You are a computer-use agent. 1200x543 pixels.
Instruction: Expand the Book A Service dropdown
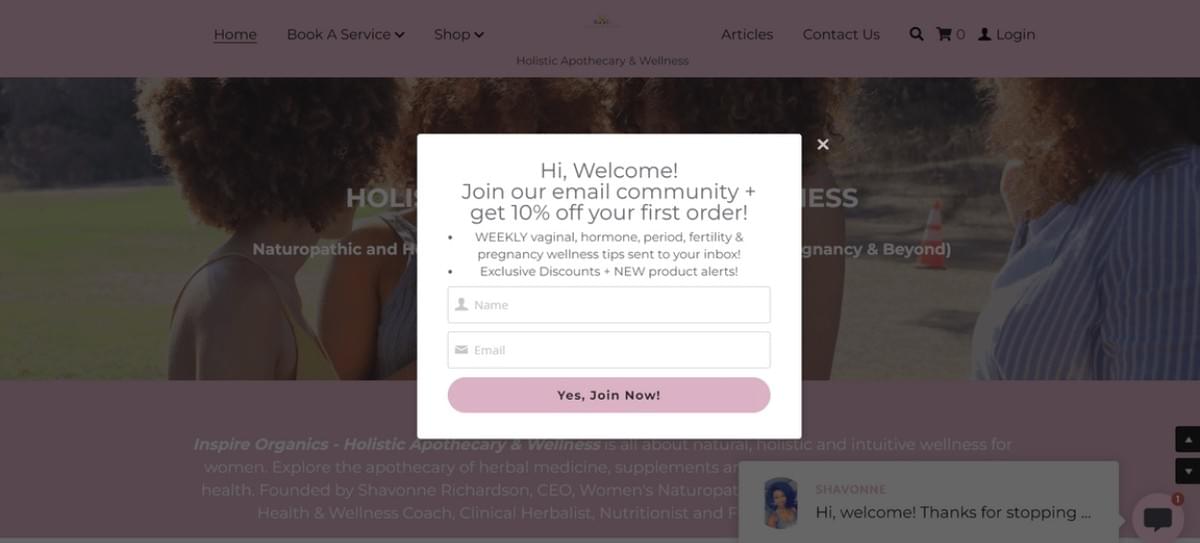tap(345, 34)
